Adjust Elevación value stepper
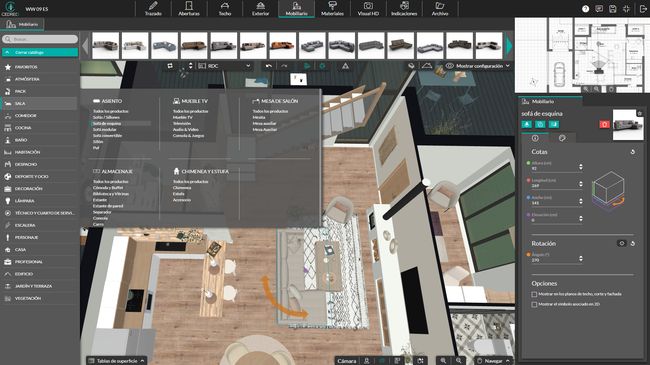The width and height of the screenshot is (650, 365). click(580, 218)
